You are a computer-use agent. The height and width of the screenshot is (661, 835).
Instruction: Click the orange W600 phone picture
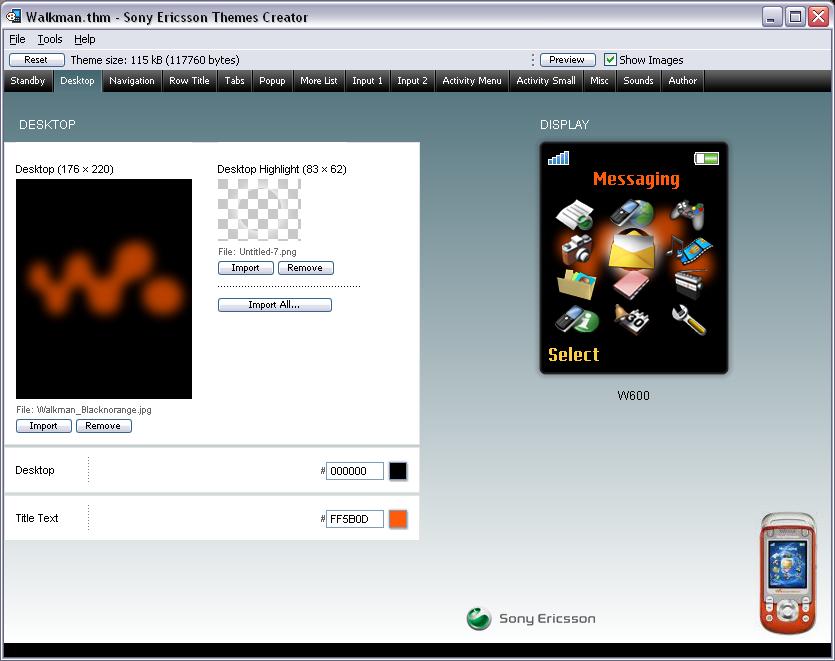tap(788, 573)
